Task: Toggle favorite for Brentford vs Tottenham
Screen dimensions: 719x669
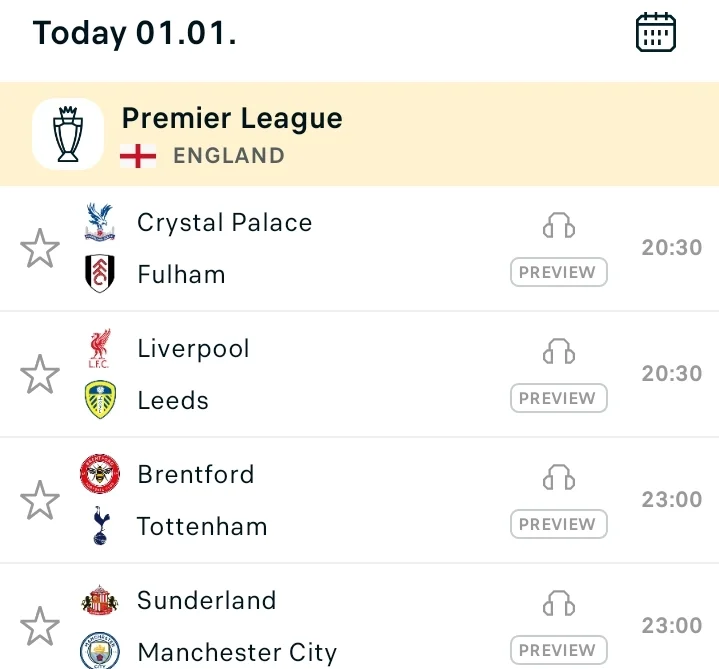Action: point(40,500)
